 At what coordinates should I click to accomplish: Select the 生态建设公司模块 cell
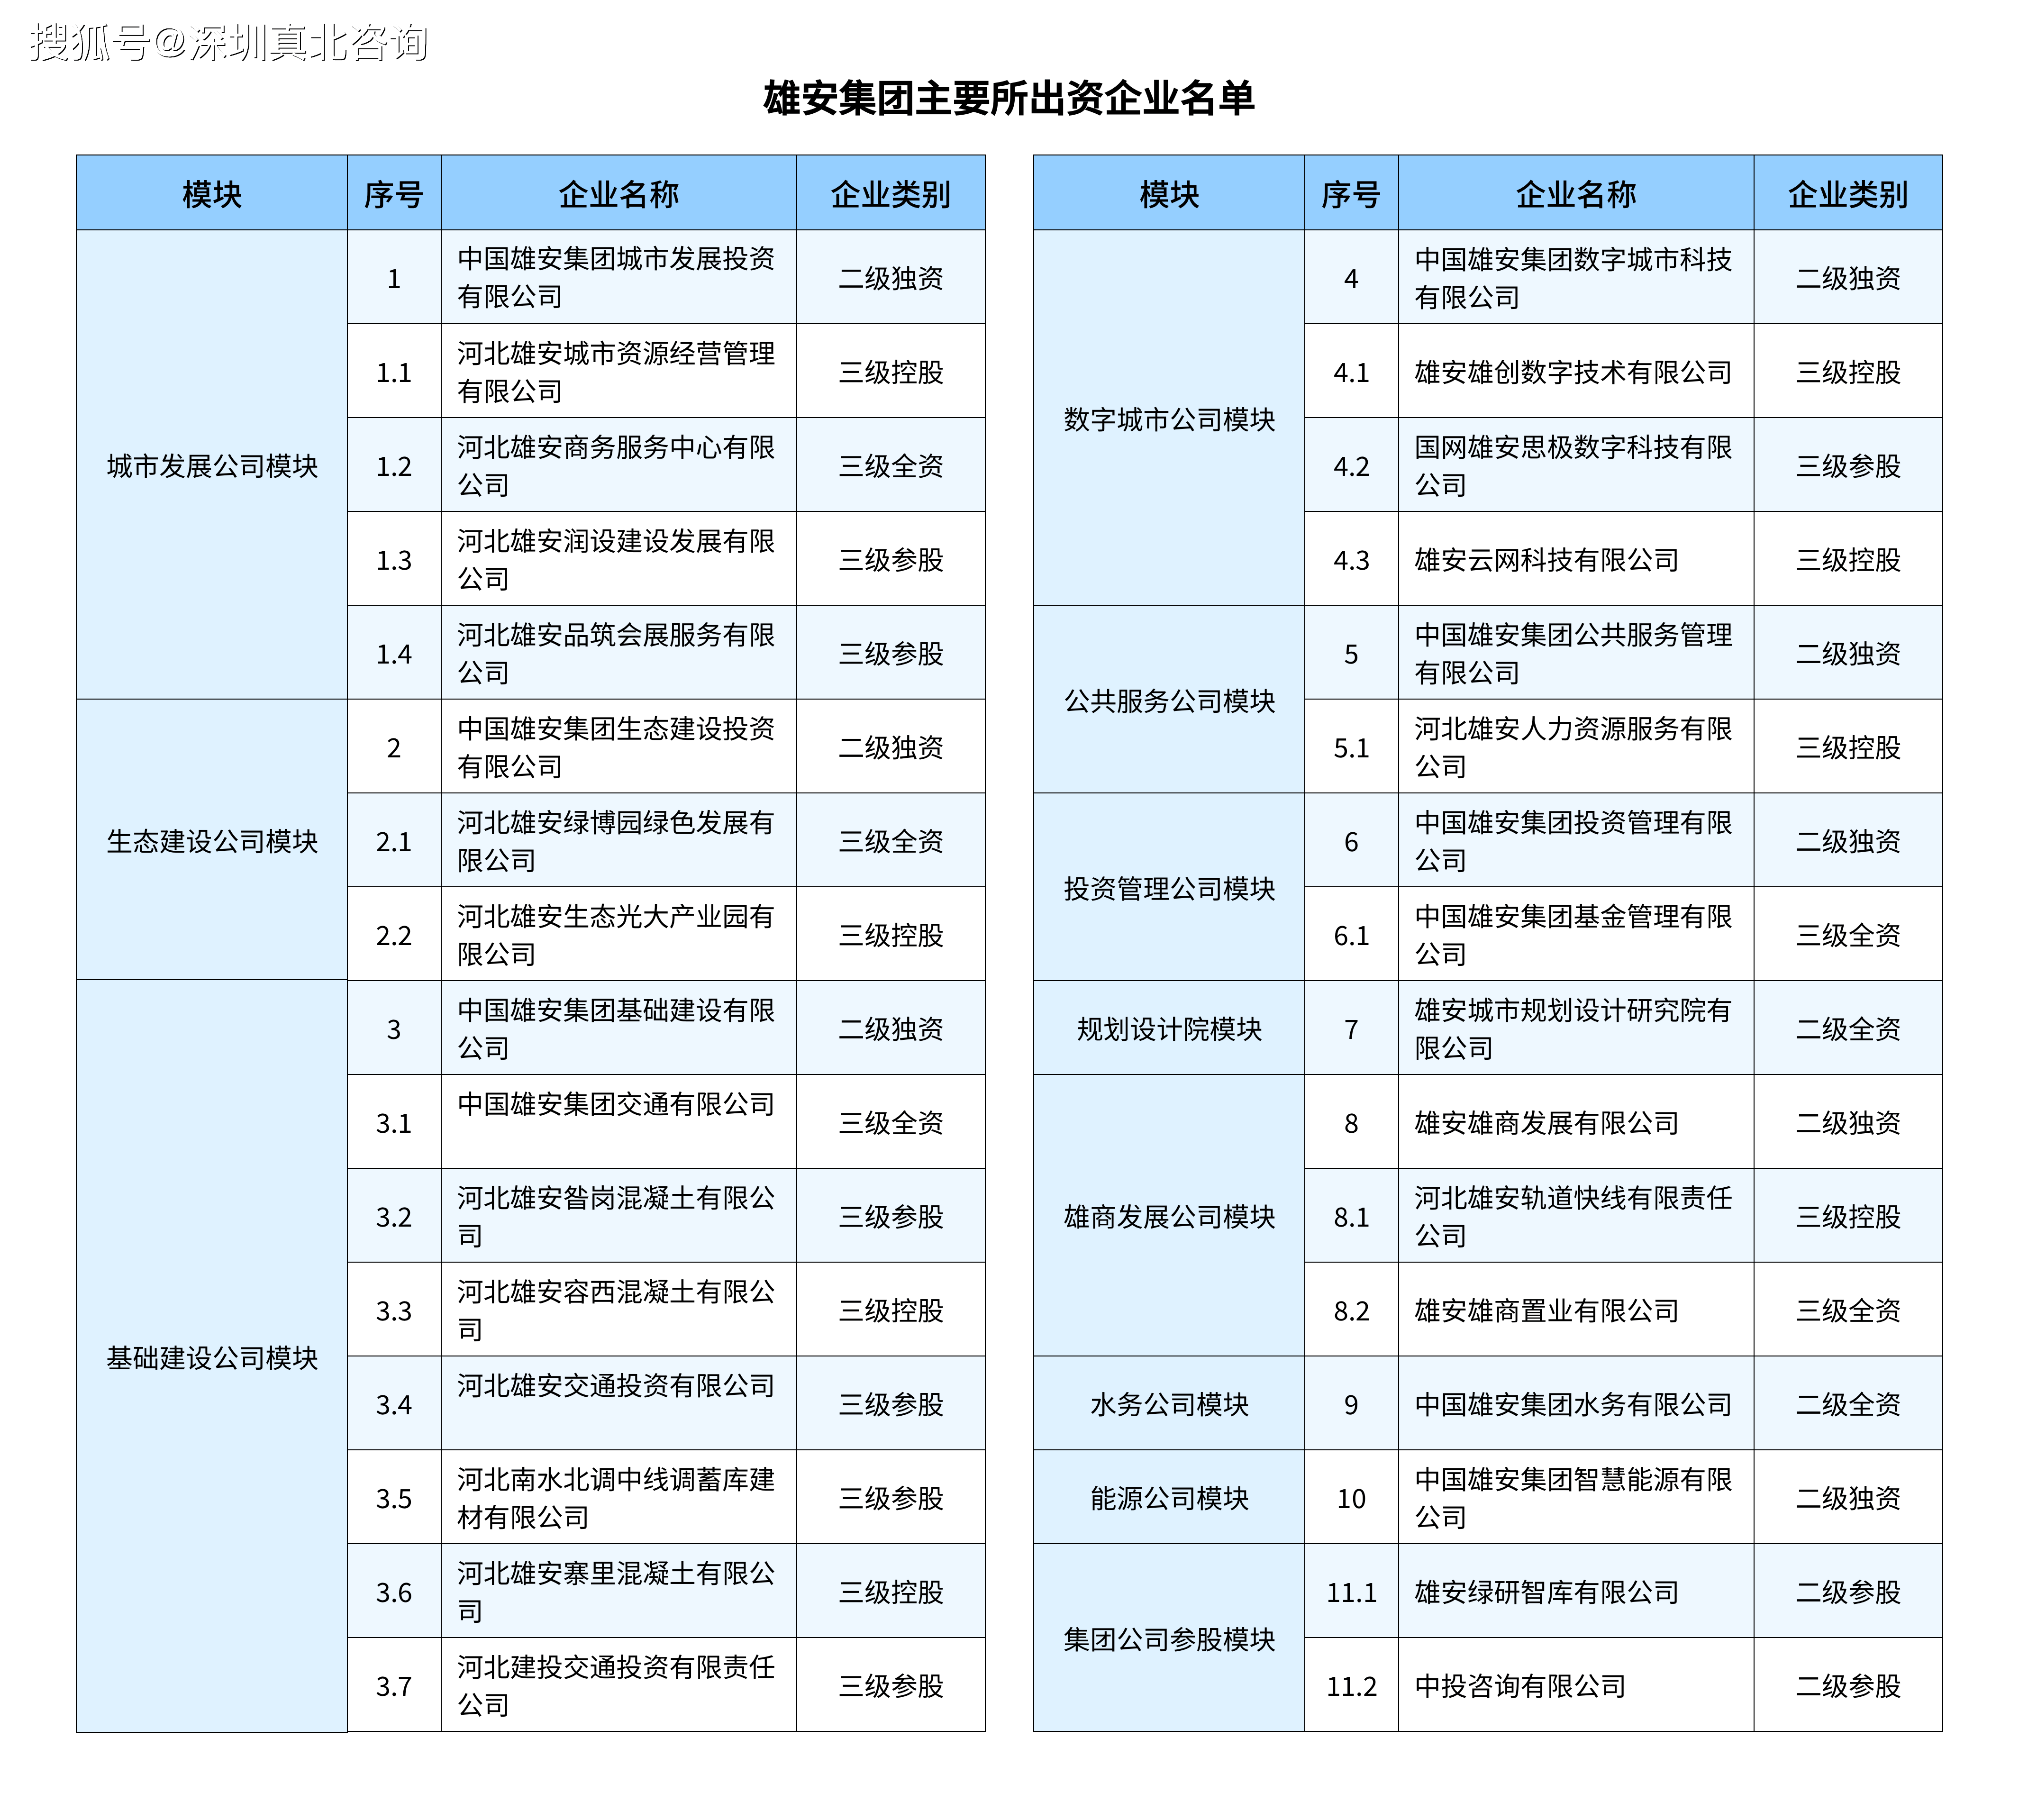(x=212, y=841)
